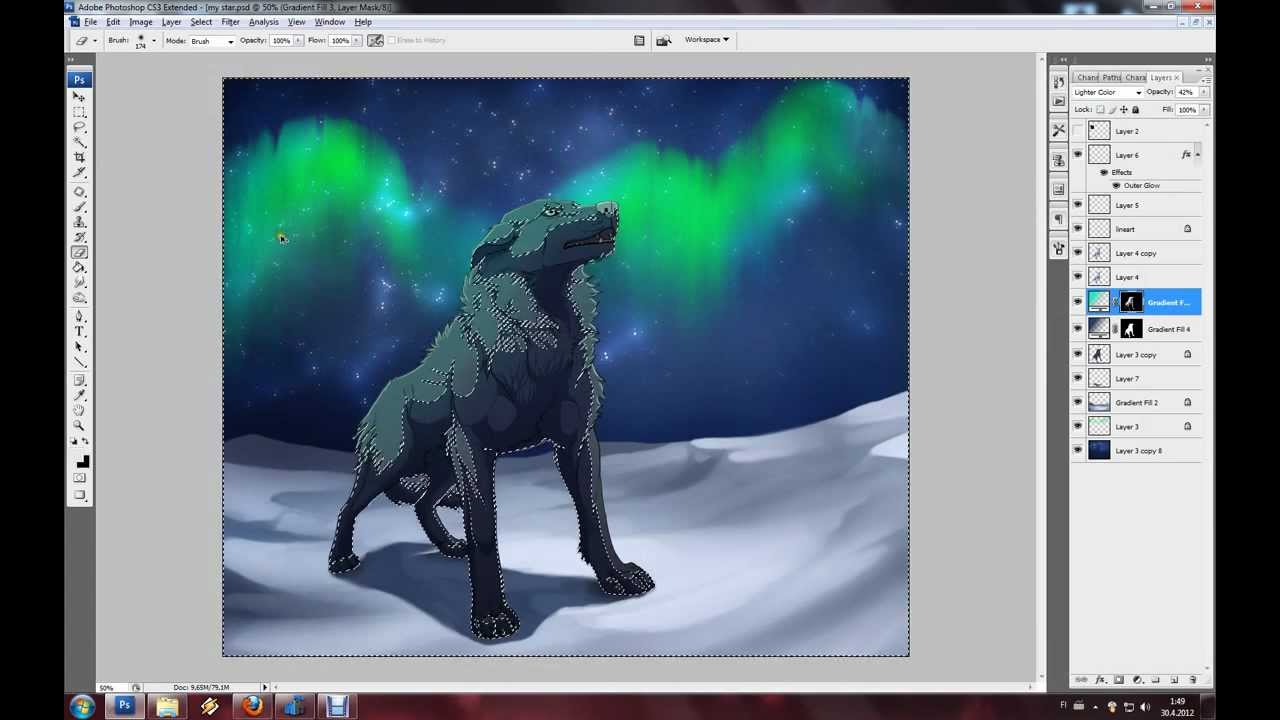The width and height of the screenshot is (1280, 720).
Task: Select the Paint Bucket tool
Action: (79, 267)
